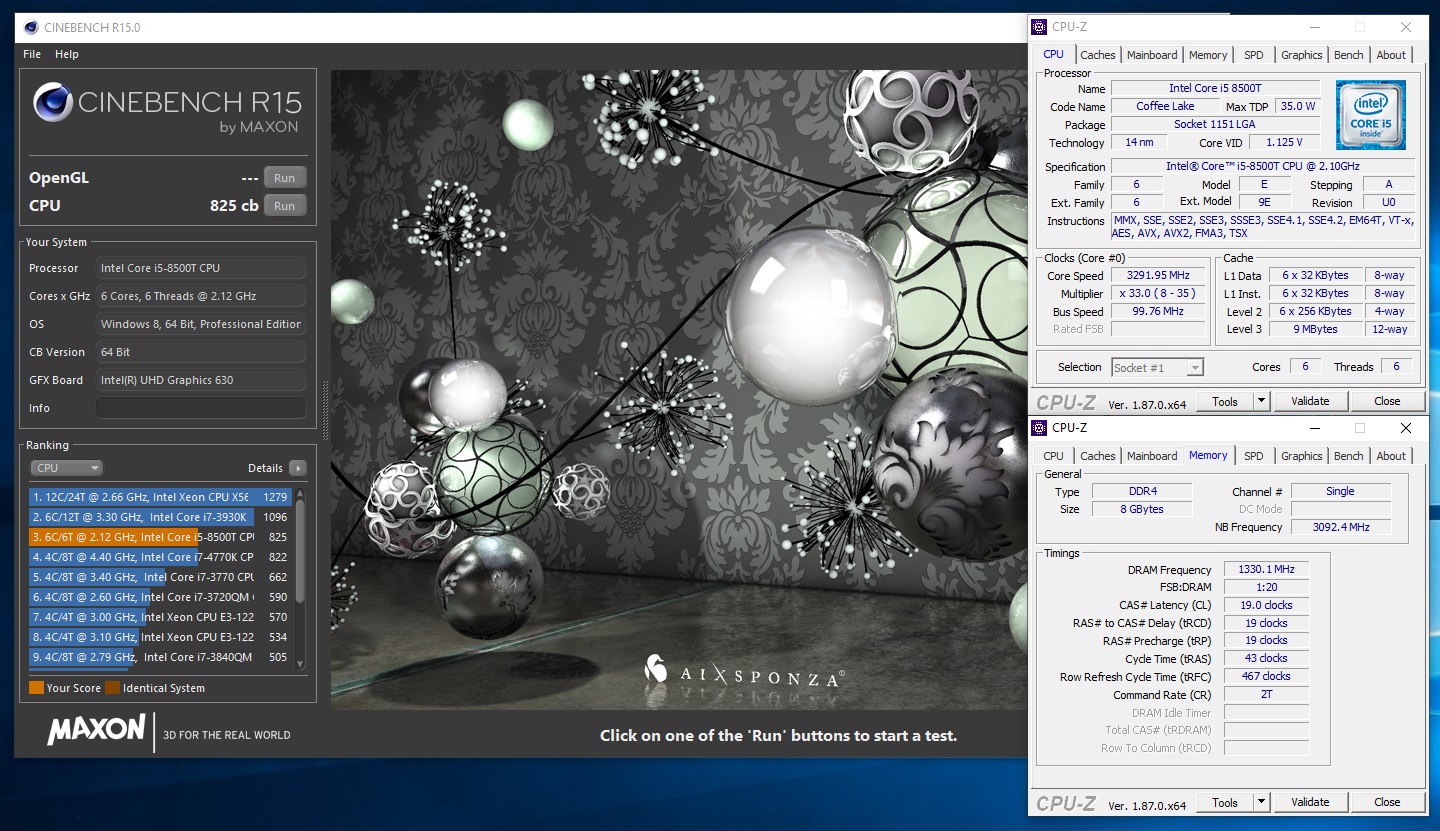Screen dimensions: 1440x831
Task: Click Close button in lower CPU-Z
Action: coord(1387,802)
